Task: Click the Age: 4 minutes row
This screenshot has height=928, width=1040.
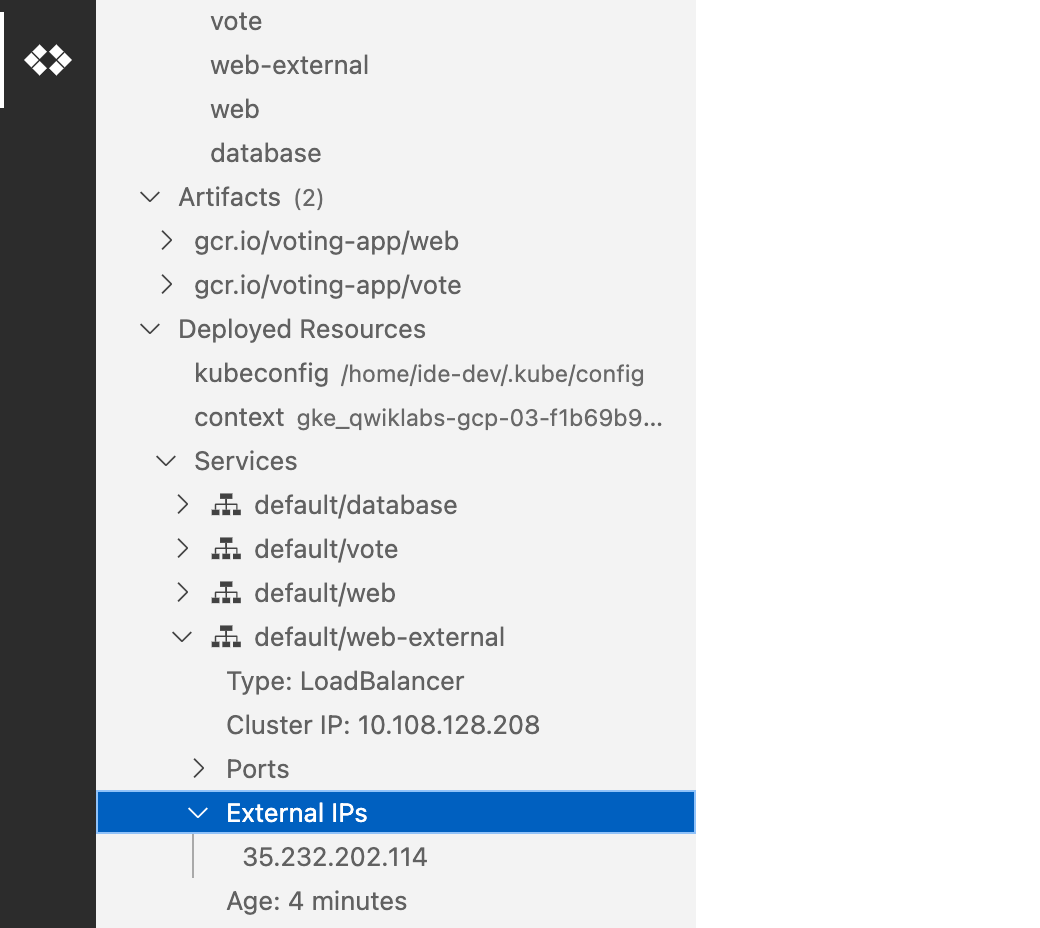Action: (396, 901)
